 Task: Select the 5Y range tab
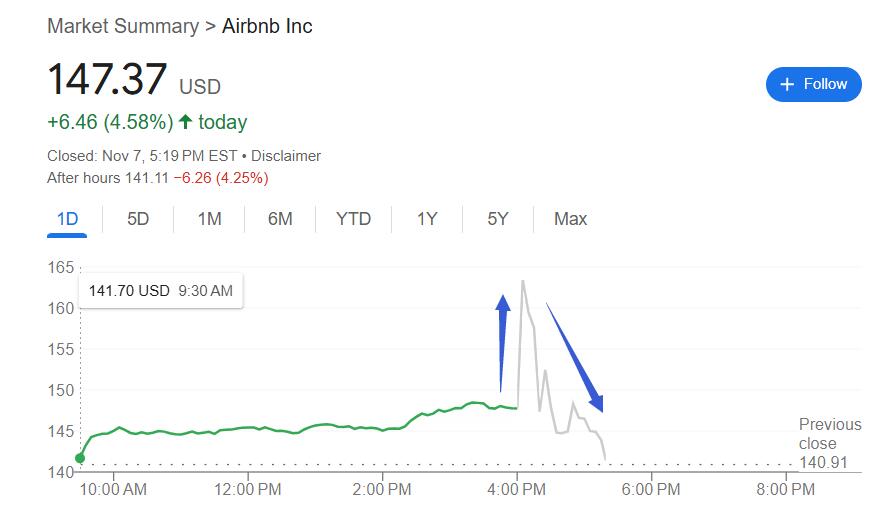(498, 219)
